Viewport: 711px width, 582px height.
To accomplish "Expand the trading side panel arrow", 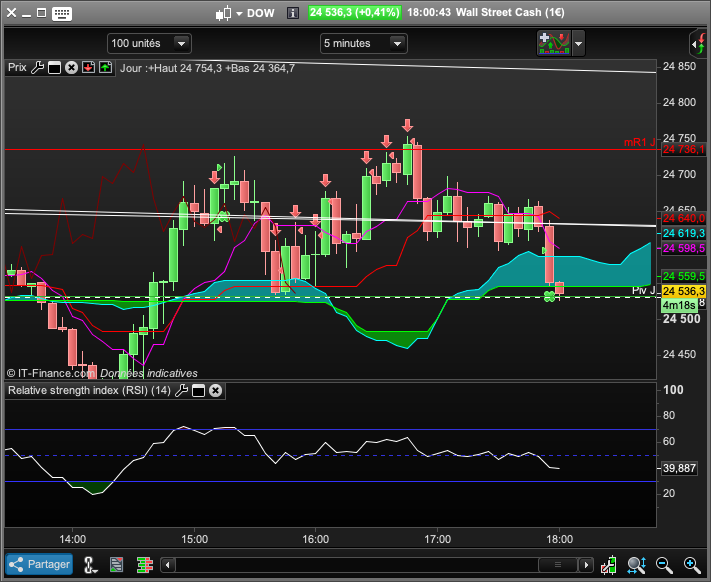I will pyautogui.click(x=700, y=44).
